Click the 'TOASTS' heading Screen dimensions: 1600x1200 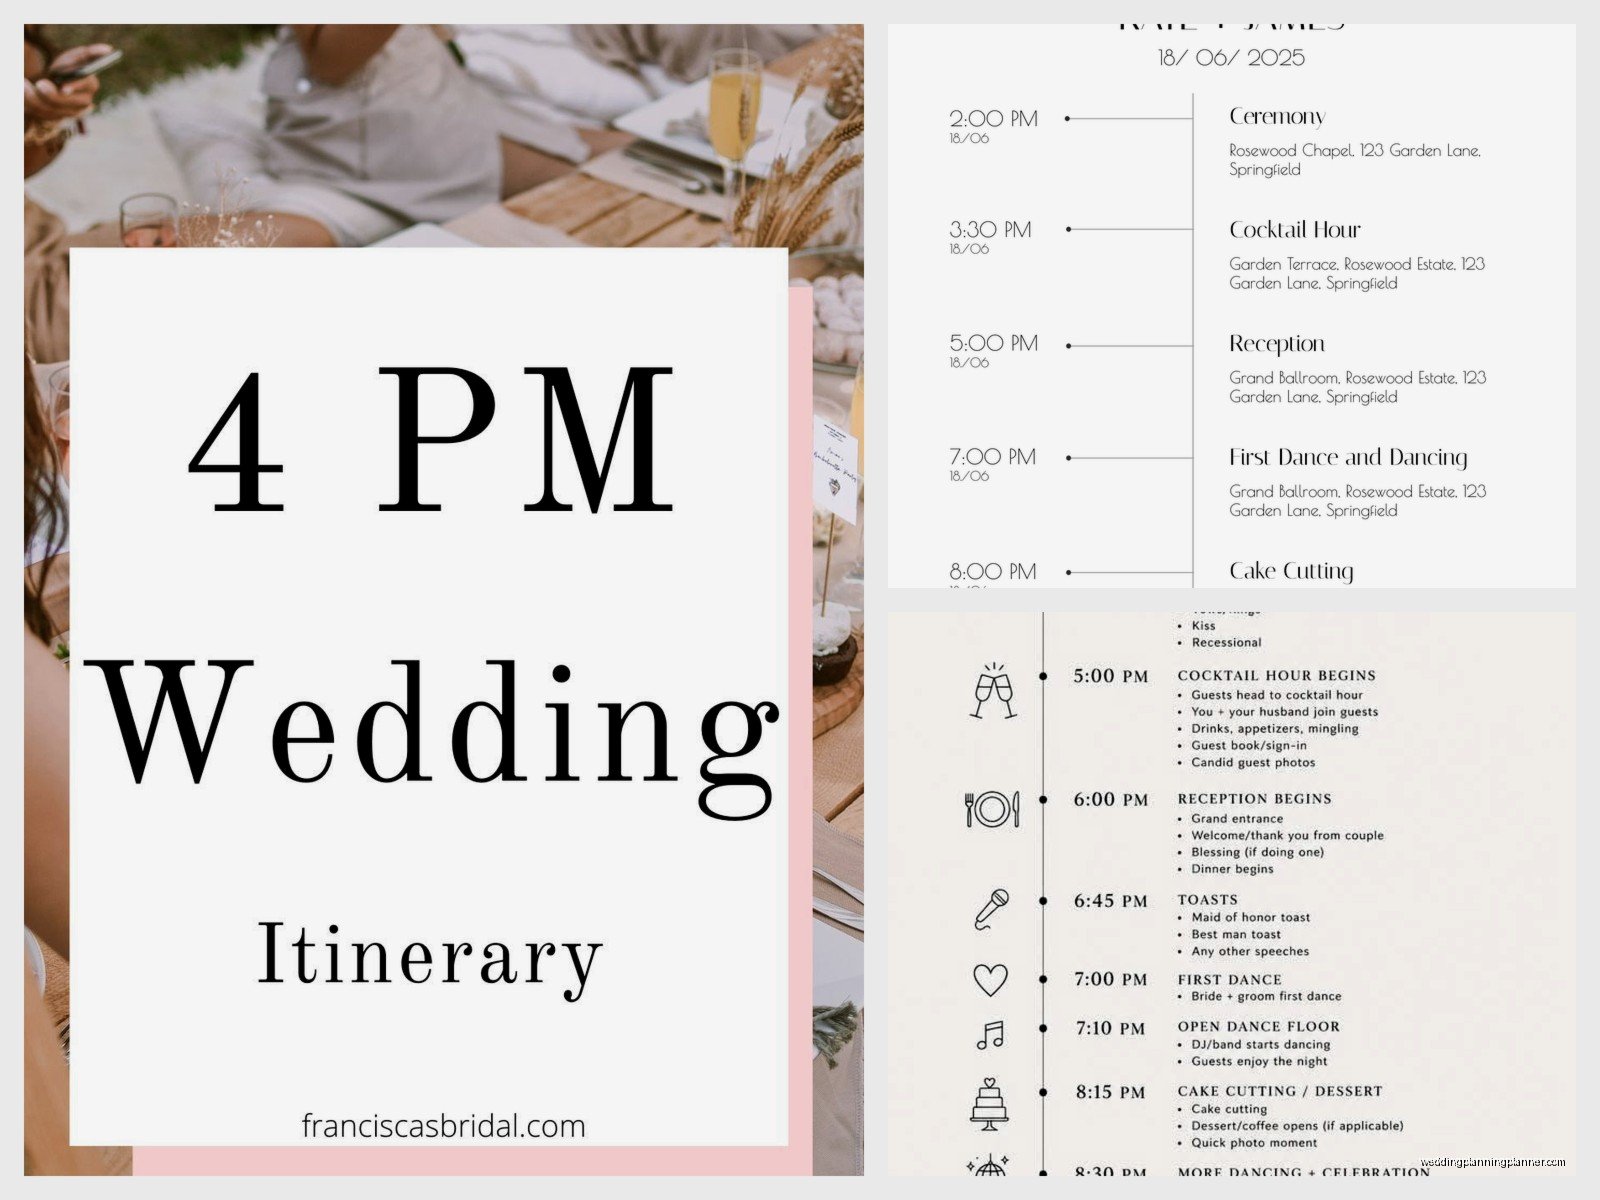point(1207,900)
